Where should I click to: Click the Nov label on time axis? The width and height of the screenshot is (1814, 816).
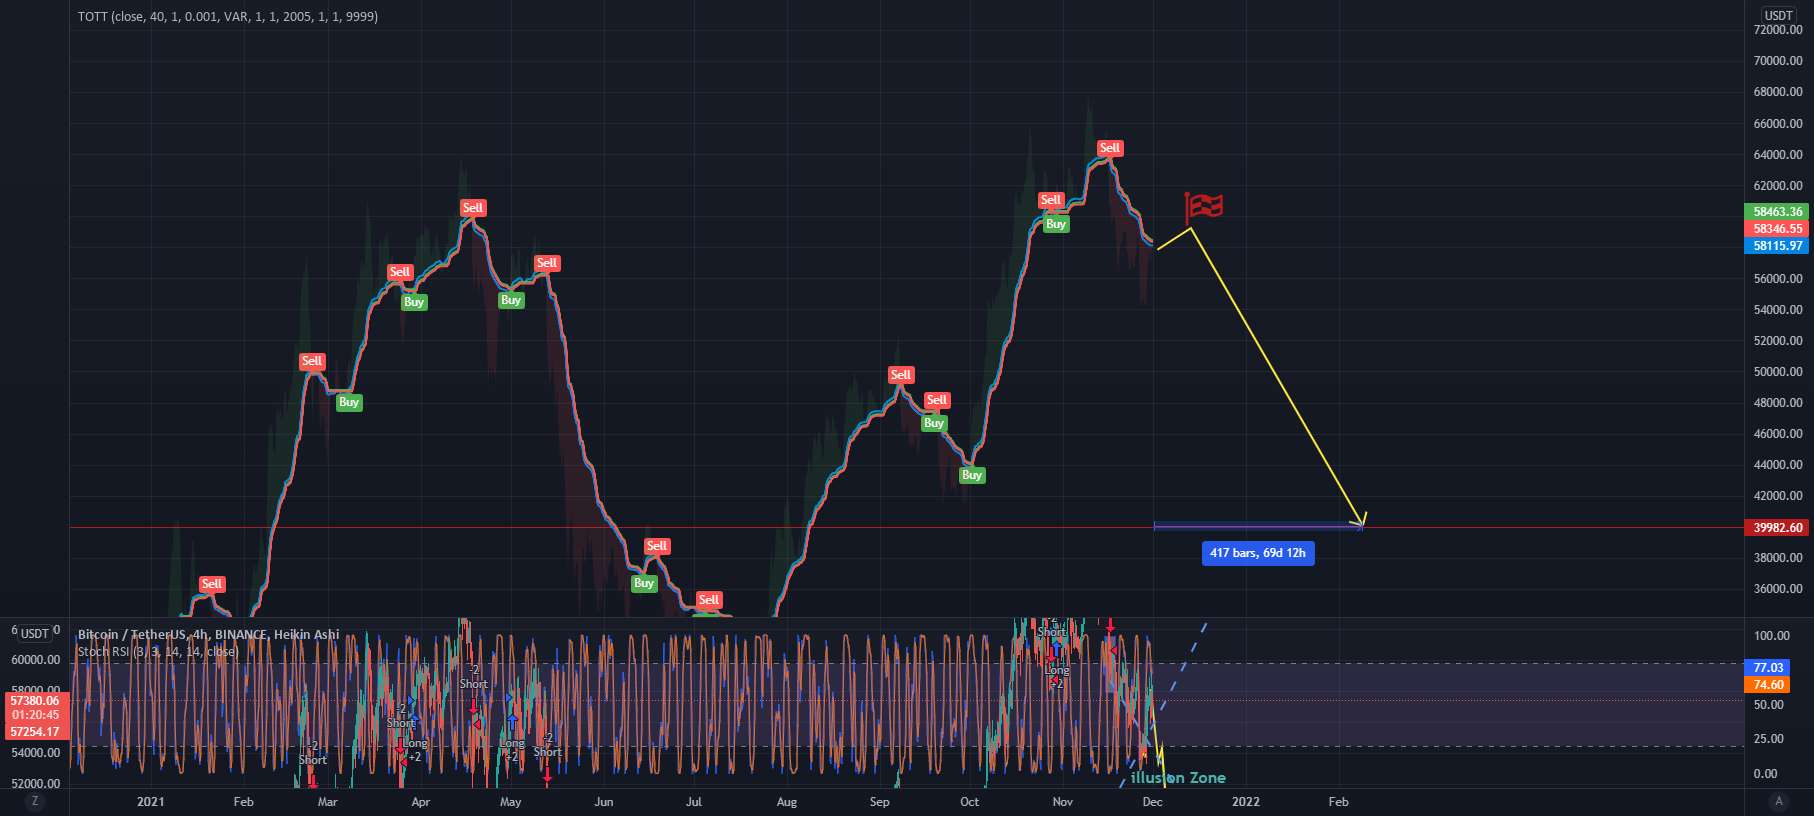tap(1063, 802)
